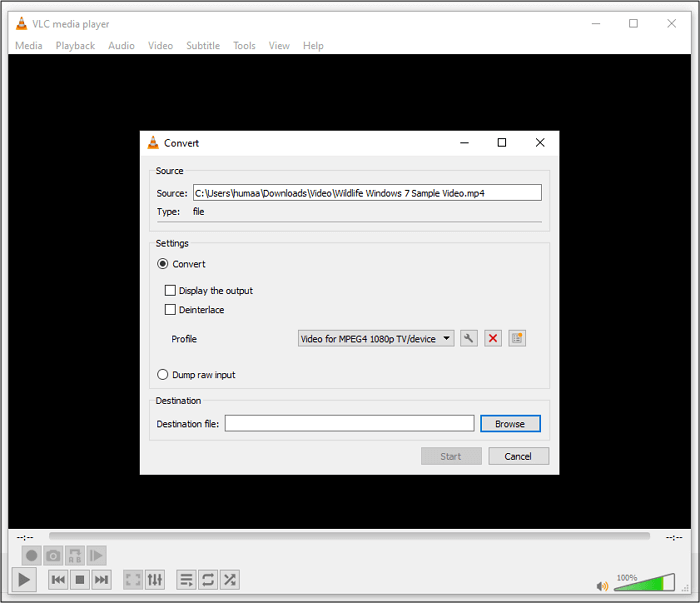Screen dimensions: 700x603
Task: Enable Display the output checkbox
Action: point(170,291)
